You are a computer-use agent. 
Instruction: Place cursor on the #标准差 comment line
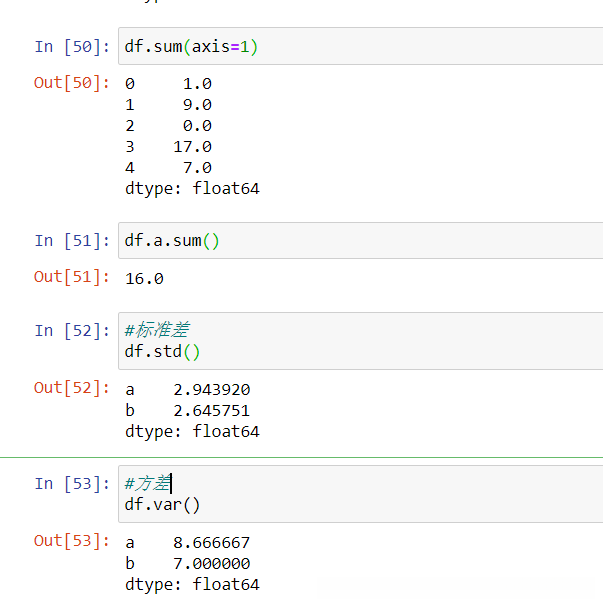(157, 330)
